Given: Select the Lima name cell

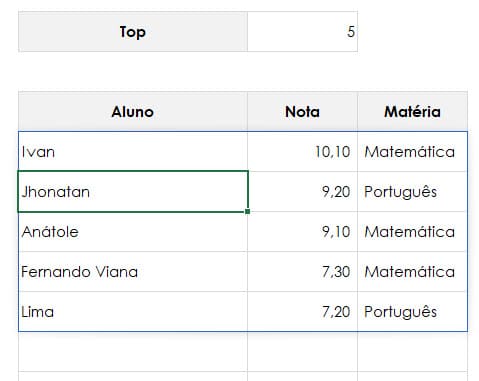Looking at the screenshot, I should [133, 312].
